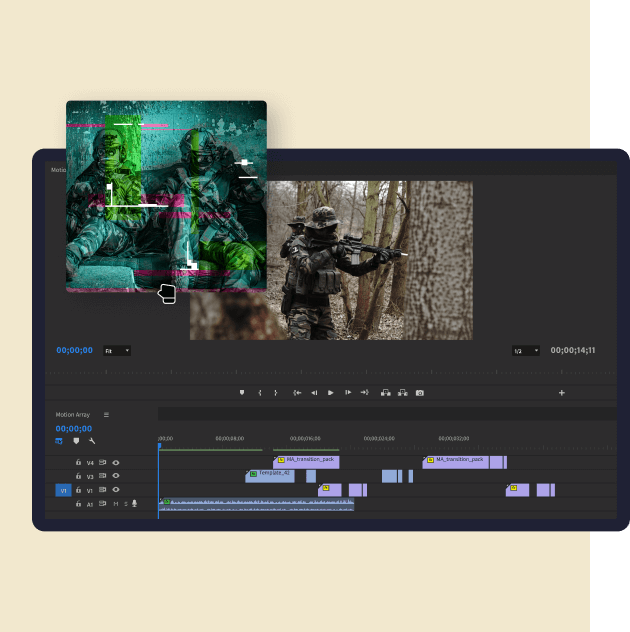Image resolution: width=630 pixels, height=632 pixels.
Task: Click the timeline playhead timecode 00;00;00
Action: (x=74, y=428)
